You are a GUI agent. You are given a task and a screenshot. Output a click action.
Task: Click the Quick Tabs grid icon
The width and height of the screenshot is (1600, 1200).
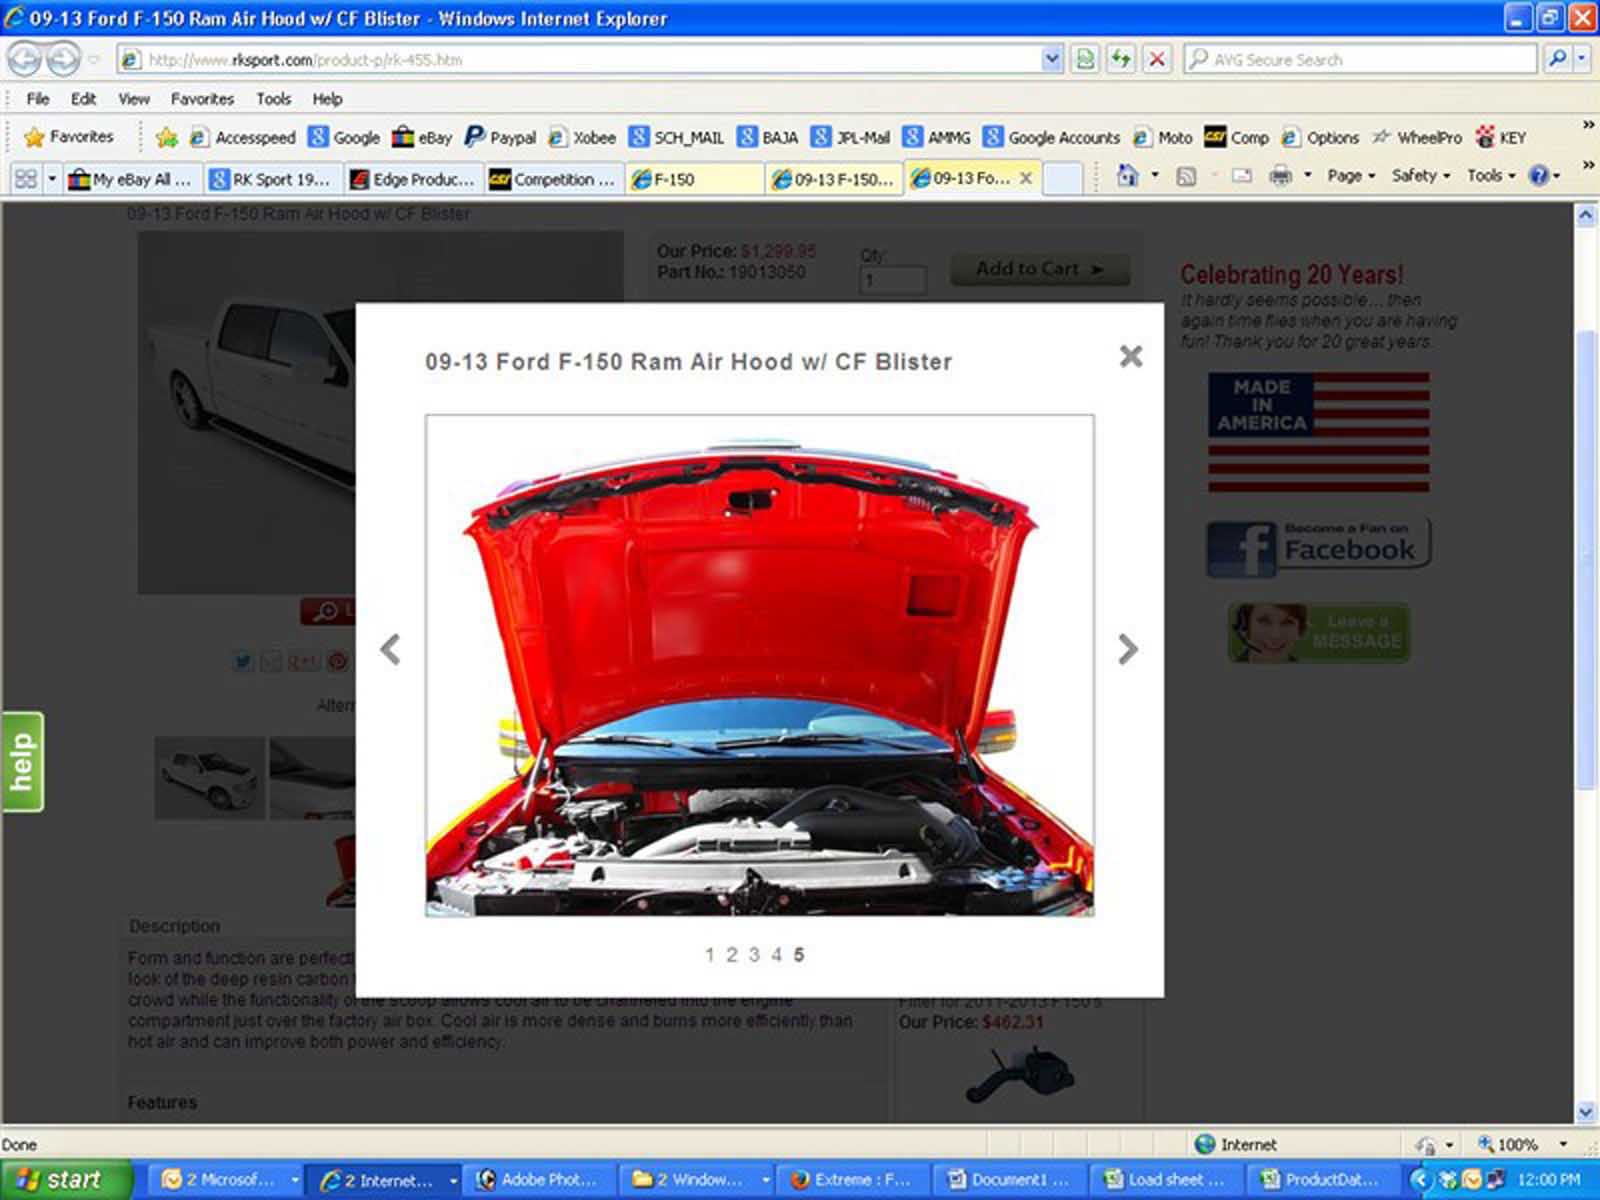point(25,179)
